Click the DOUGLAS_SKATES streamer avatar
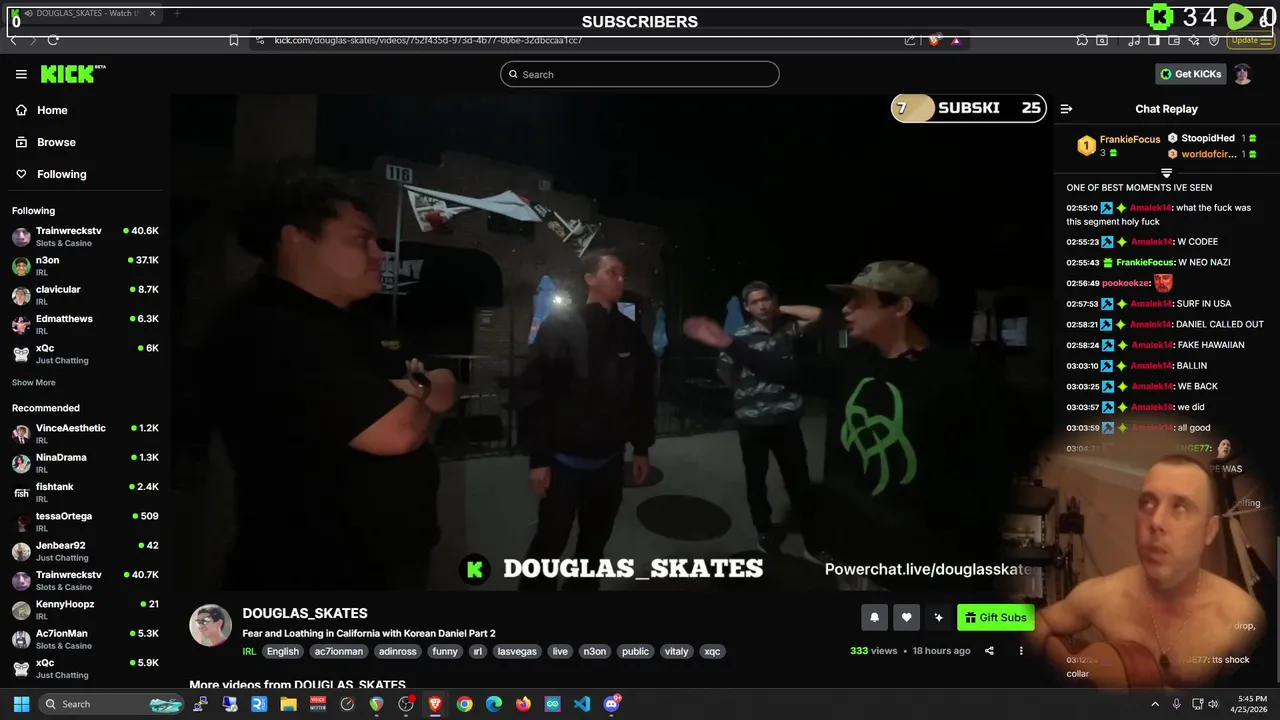 click(x=210, y=626)
